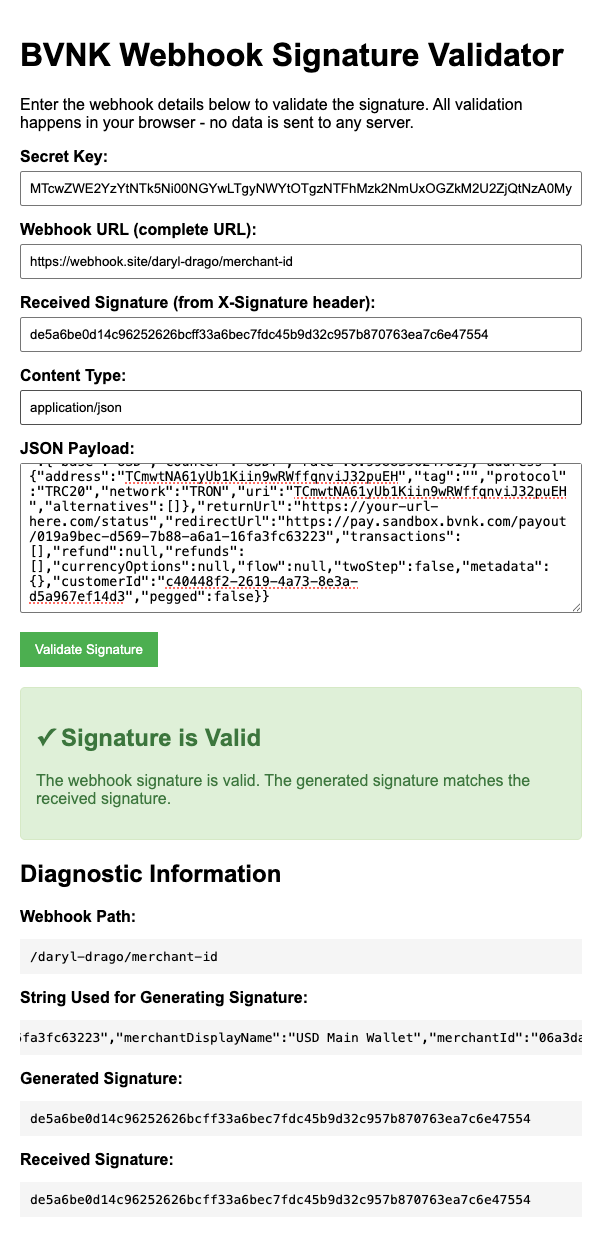
Task: Select the Webhook Path value /daryl-drago/merchant-id
Action: pos(124,956)
